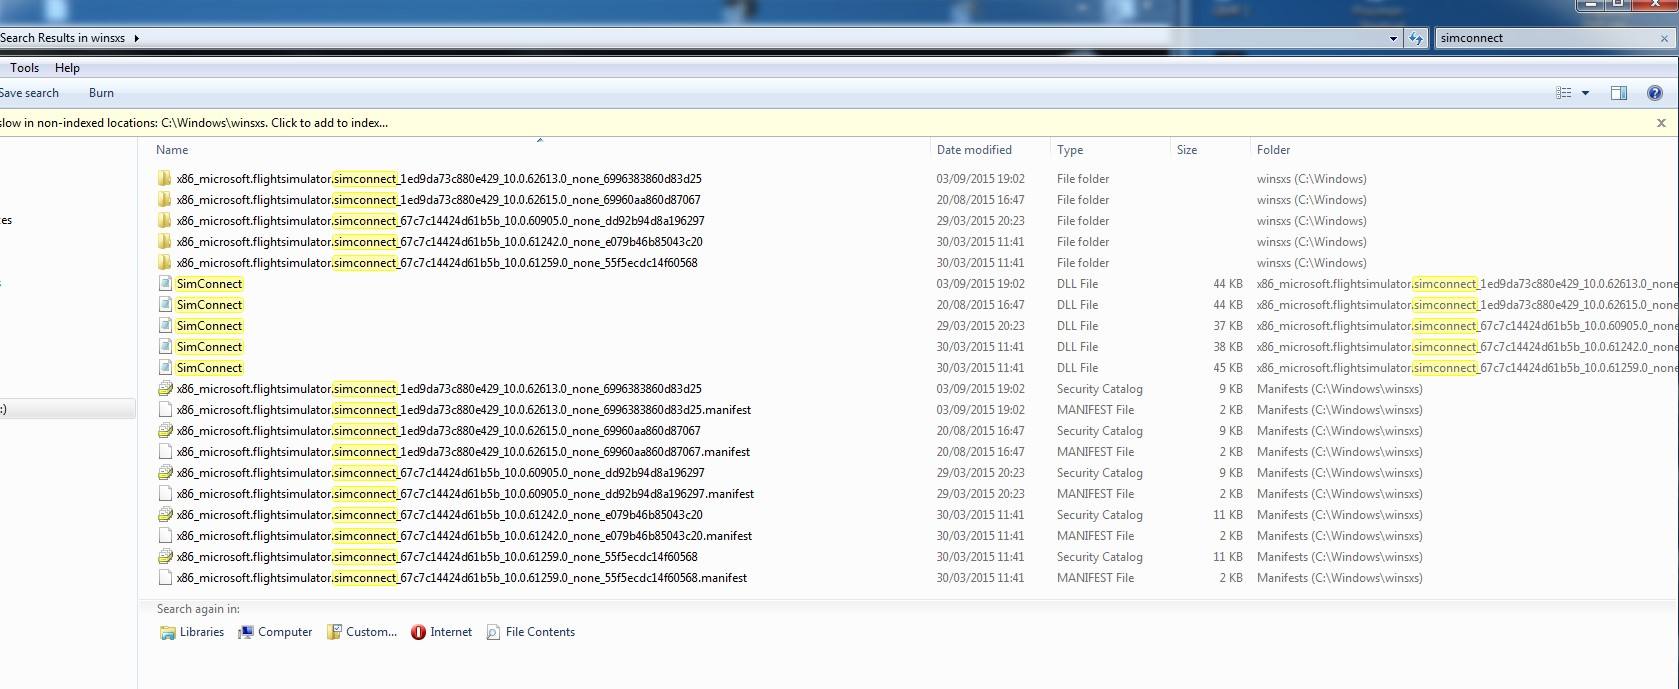Search again in Computer
Viewport: 1679px width, 689px height.
[x=275, y=632]
